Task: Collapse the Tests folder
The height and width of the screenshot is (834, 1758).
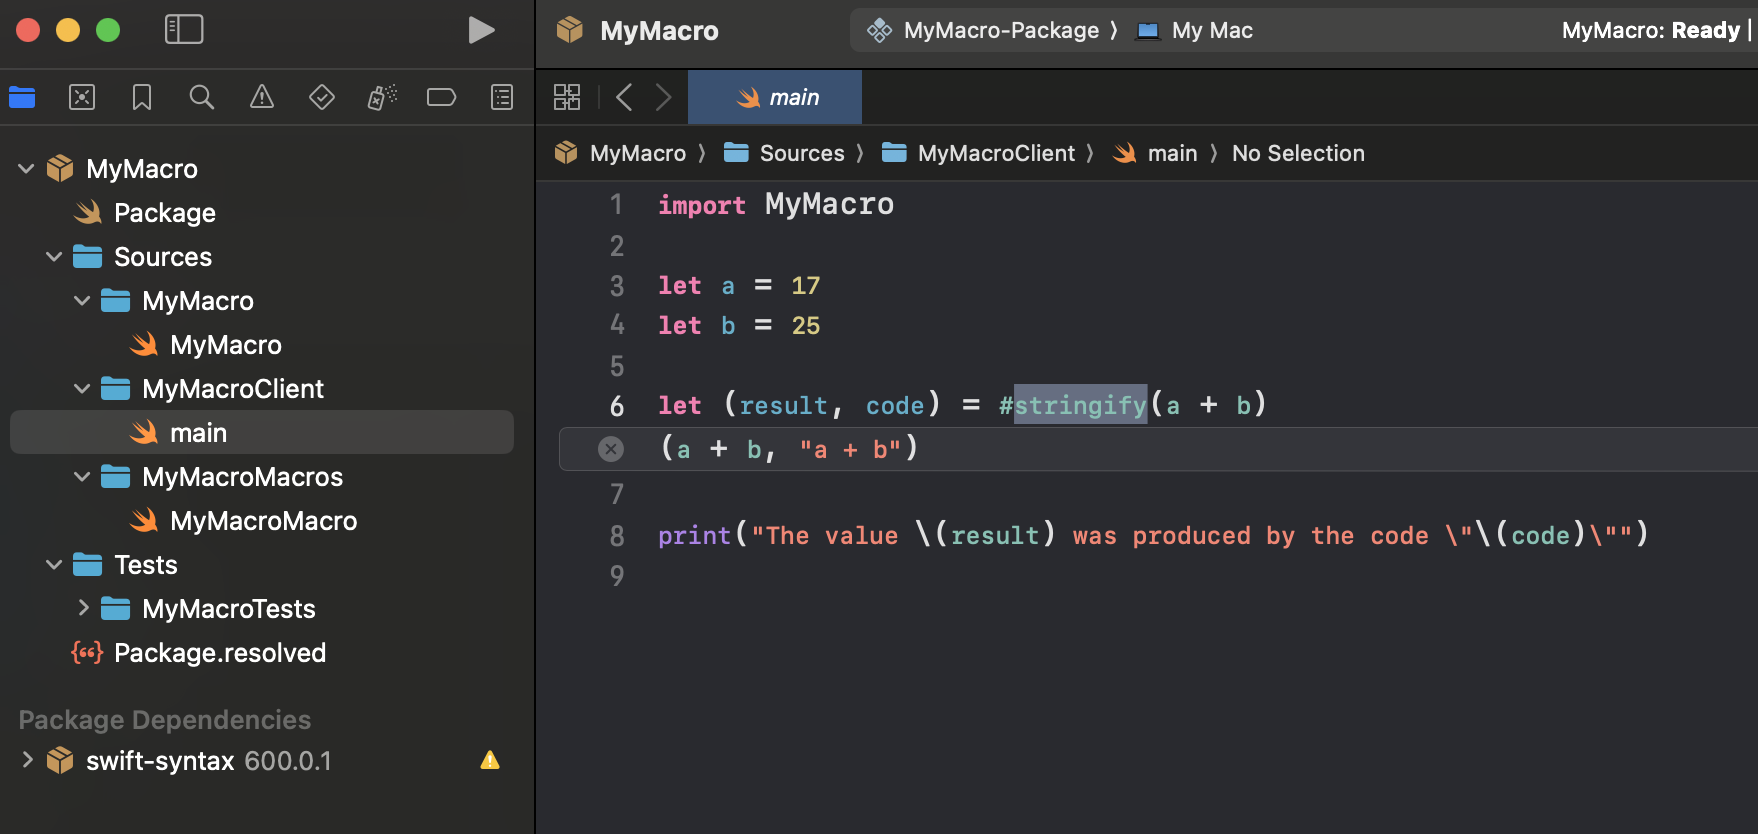Action: click(54, 564)
